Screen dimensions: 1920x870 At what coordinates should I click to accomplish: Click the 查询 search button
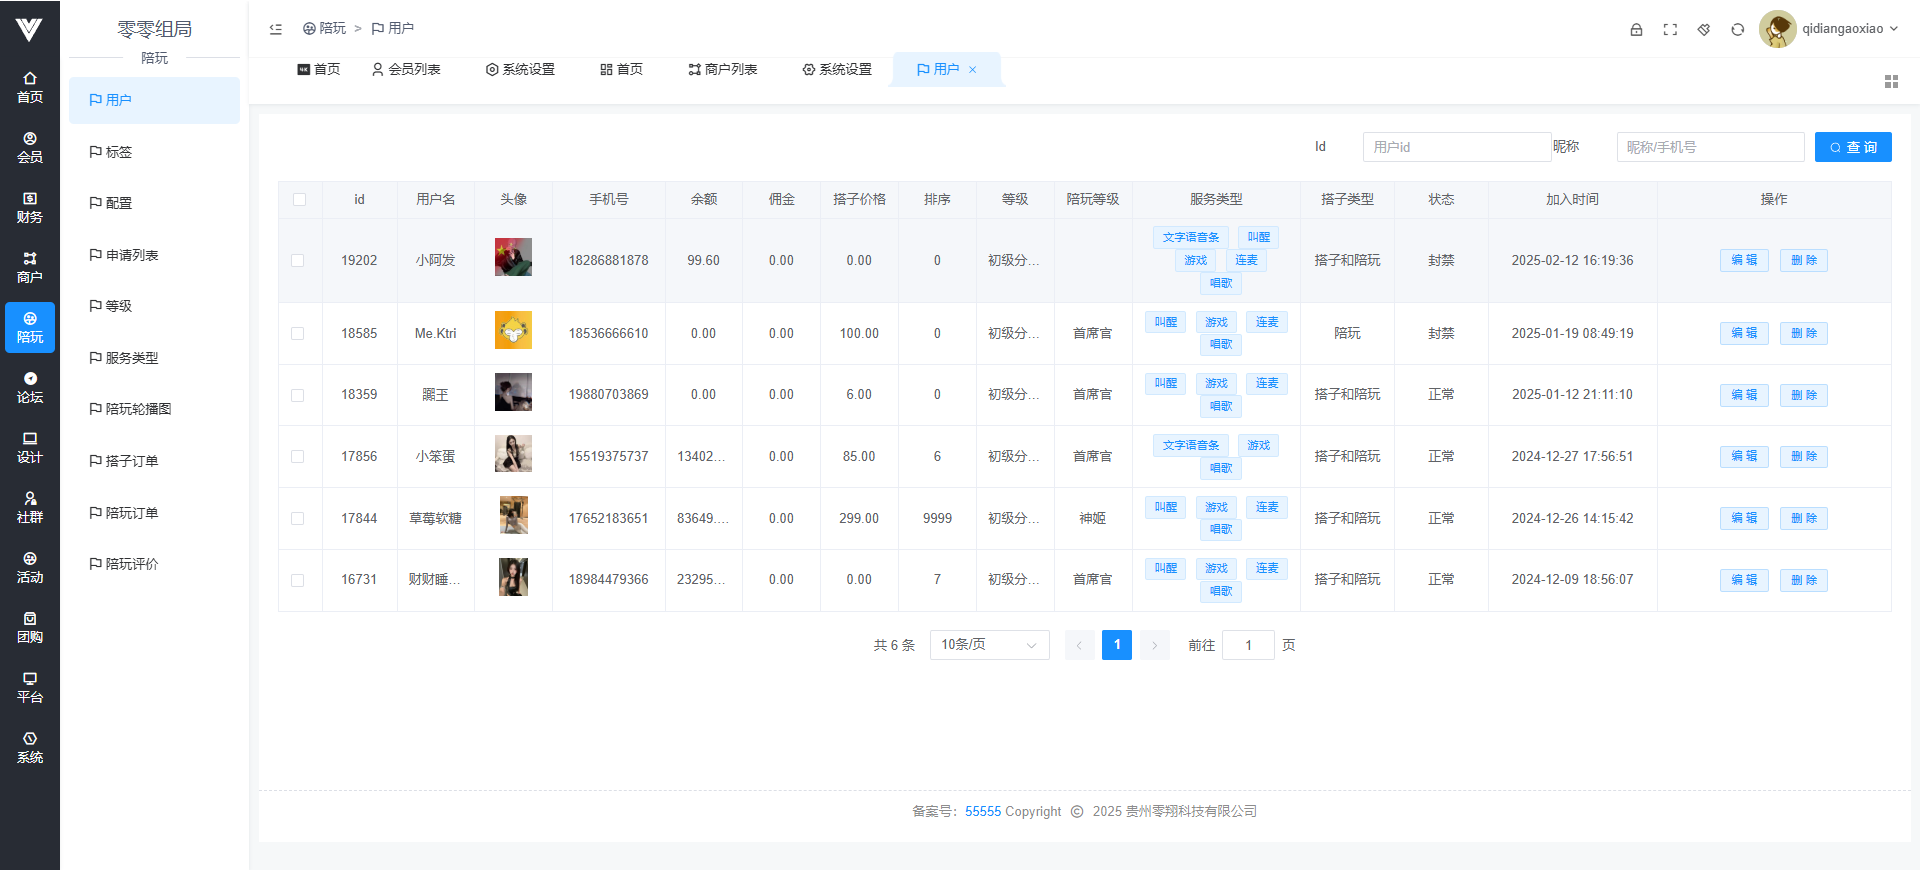pos(1852,147)
